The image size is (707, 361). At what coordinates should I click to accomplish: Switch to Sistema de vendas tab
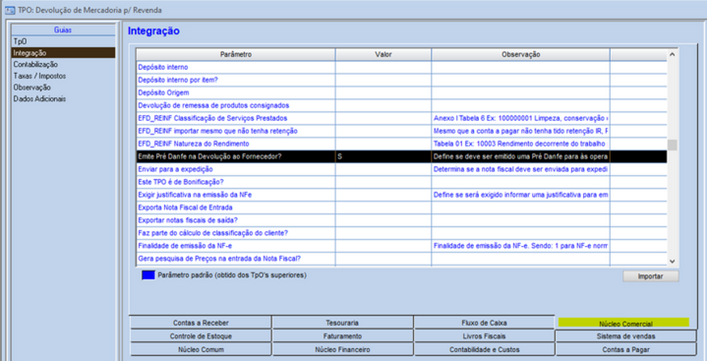(x=626, y=336)
